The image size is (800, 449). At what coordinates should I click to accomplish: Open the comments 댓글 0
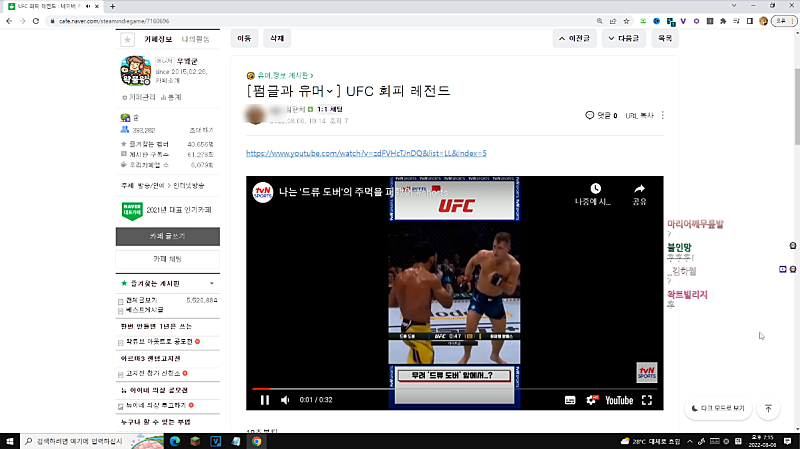602,115
